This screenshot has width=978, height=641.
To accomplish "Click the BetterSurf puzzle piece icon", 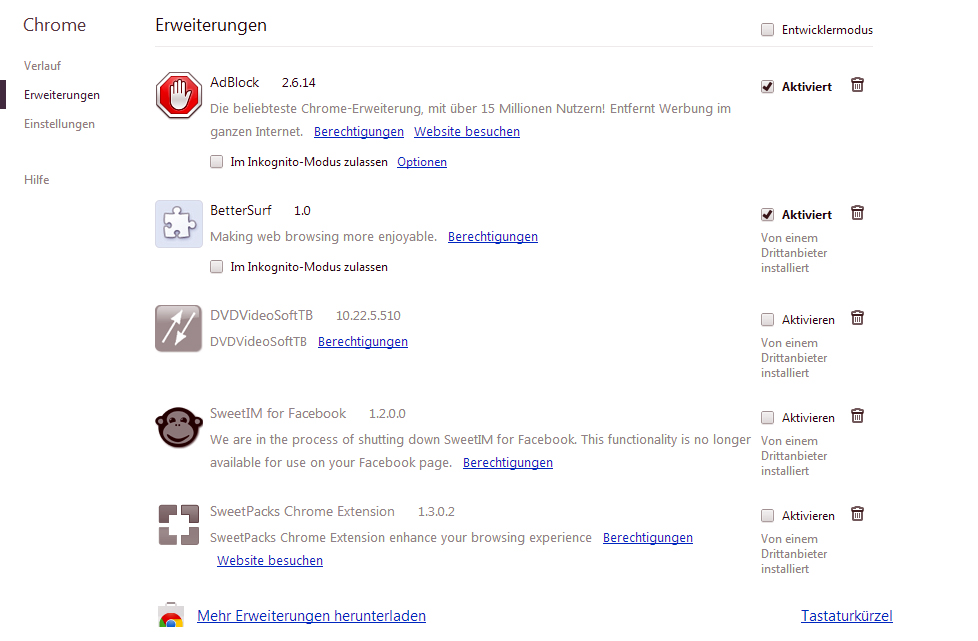I will (x=178, y=224).
